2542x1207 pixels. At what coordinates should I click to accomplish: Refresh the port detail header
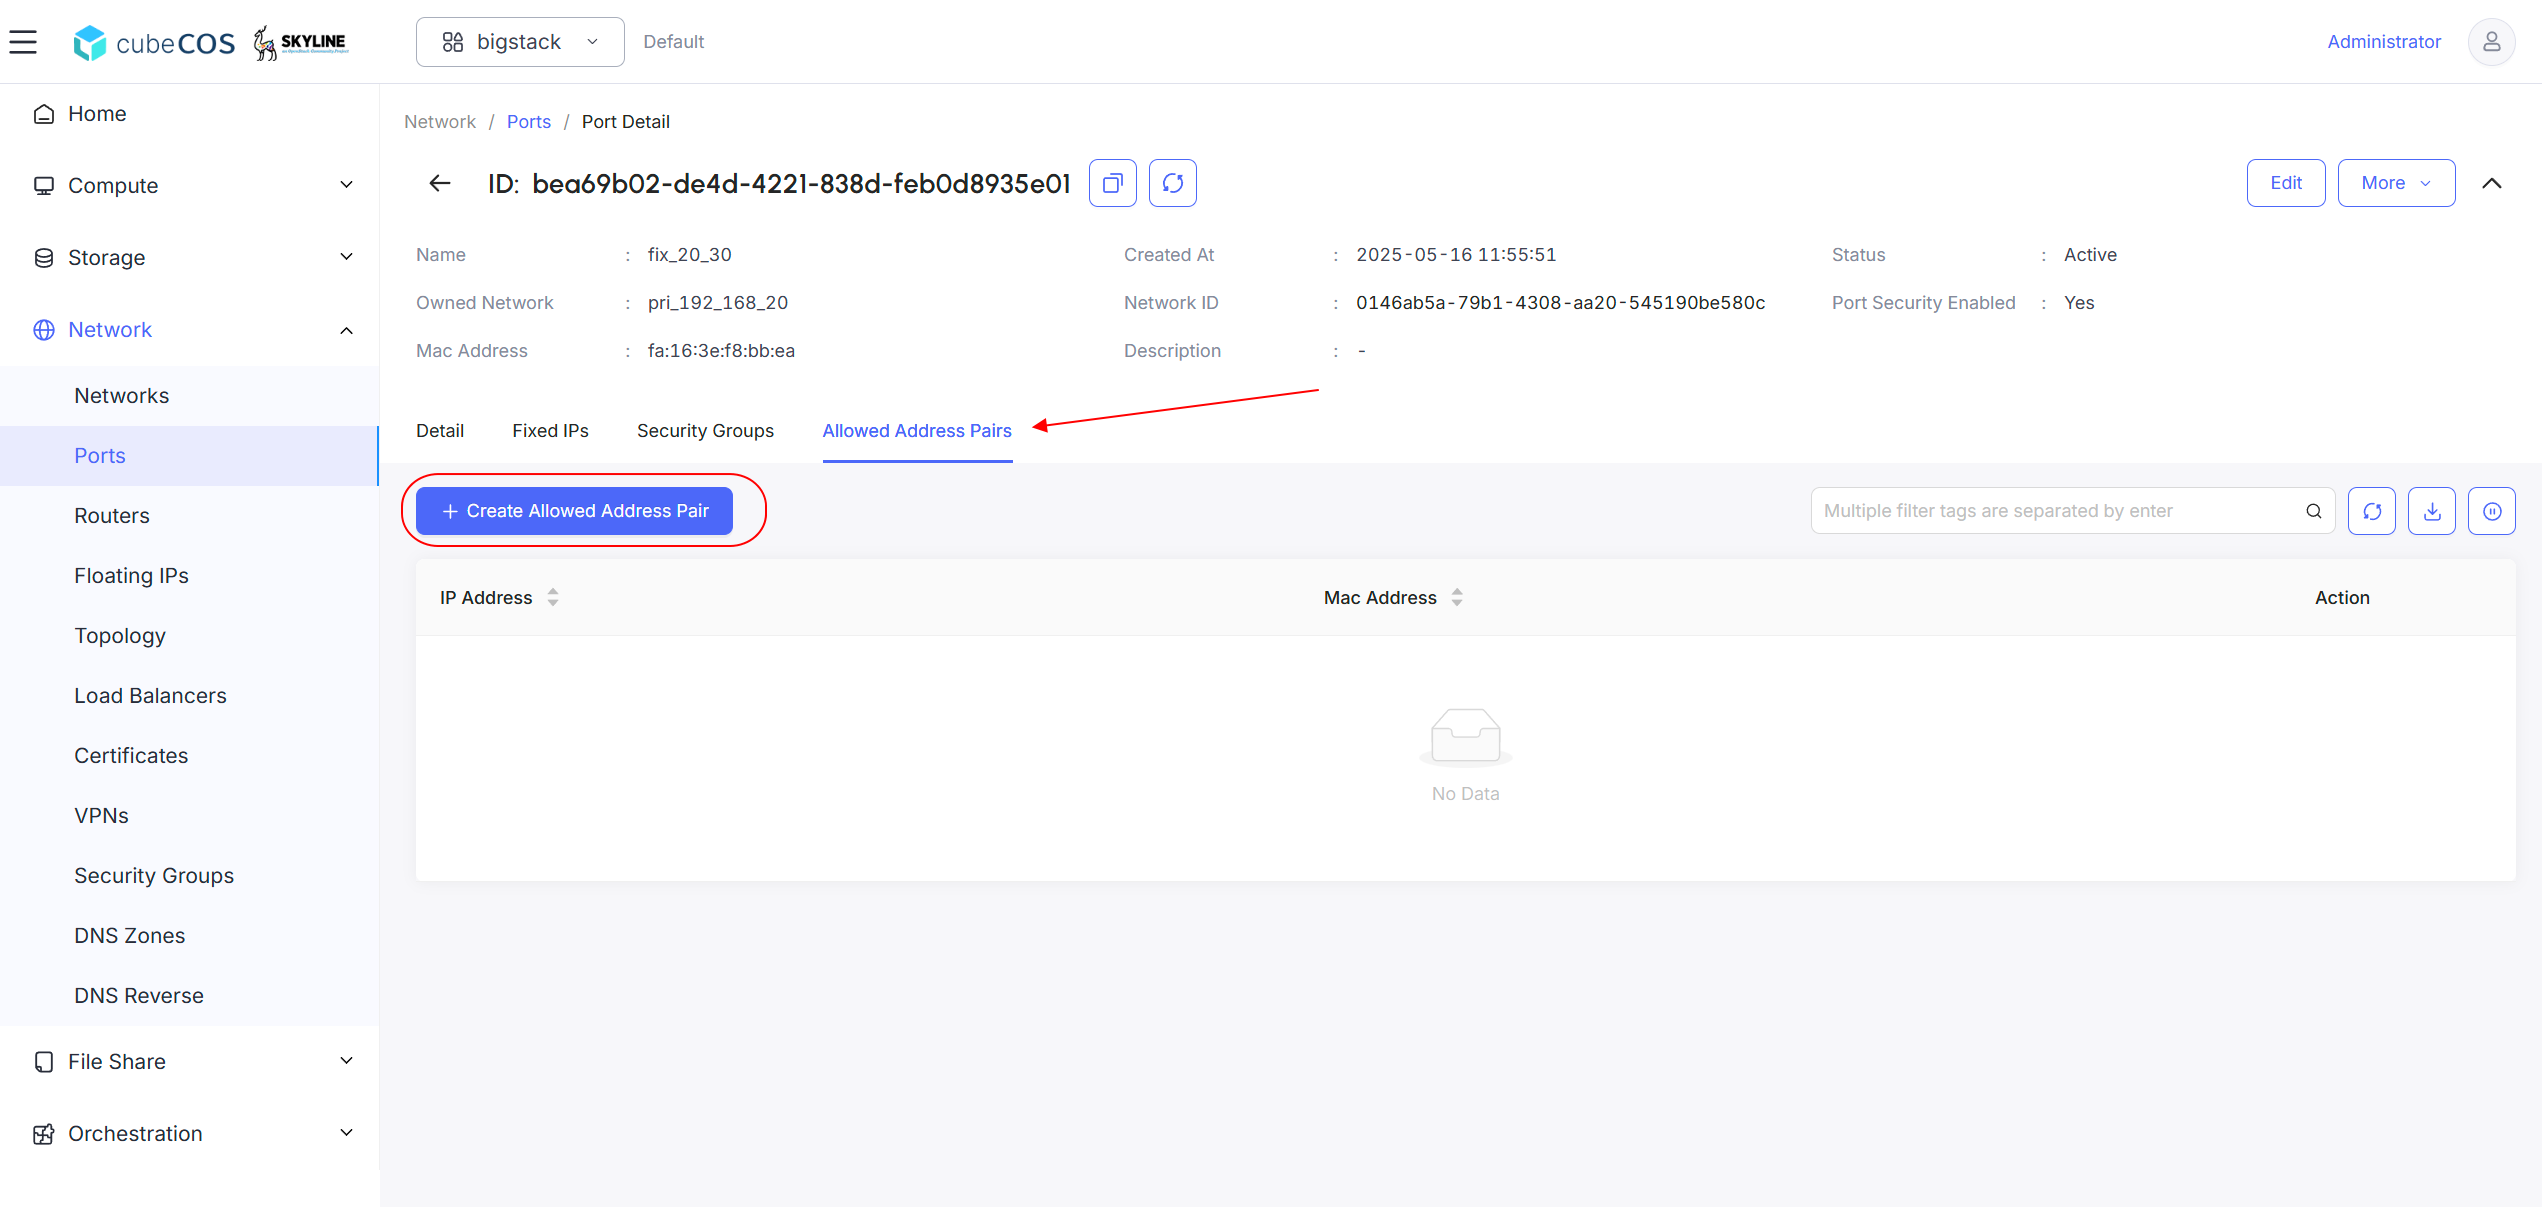pyautogui.click(x=1172, y=183)
